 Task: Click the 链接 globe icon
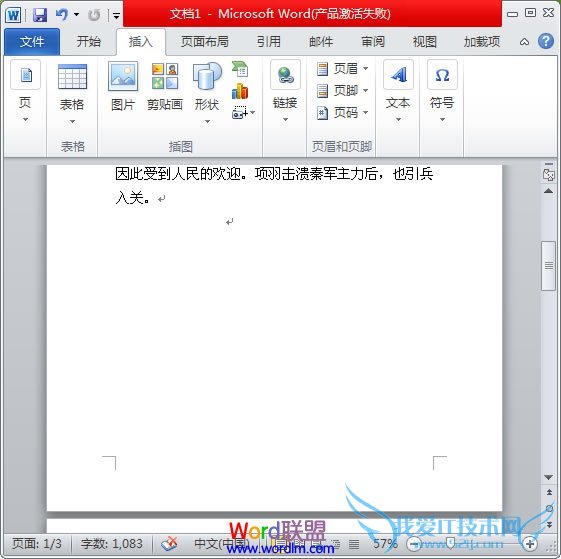(285, 75)
